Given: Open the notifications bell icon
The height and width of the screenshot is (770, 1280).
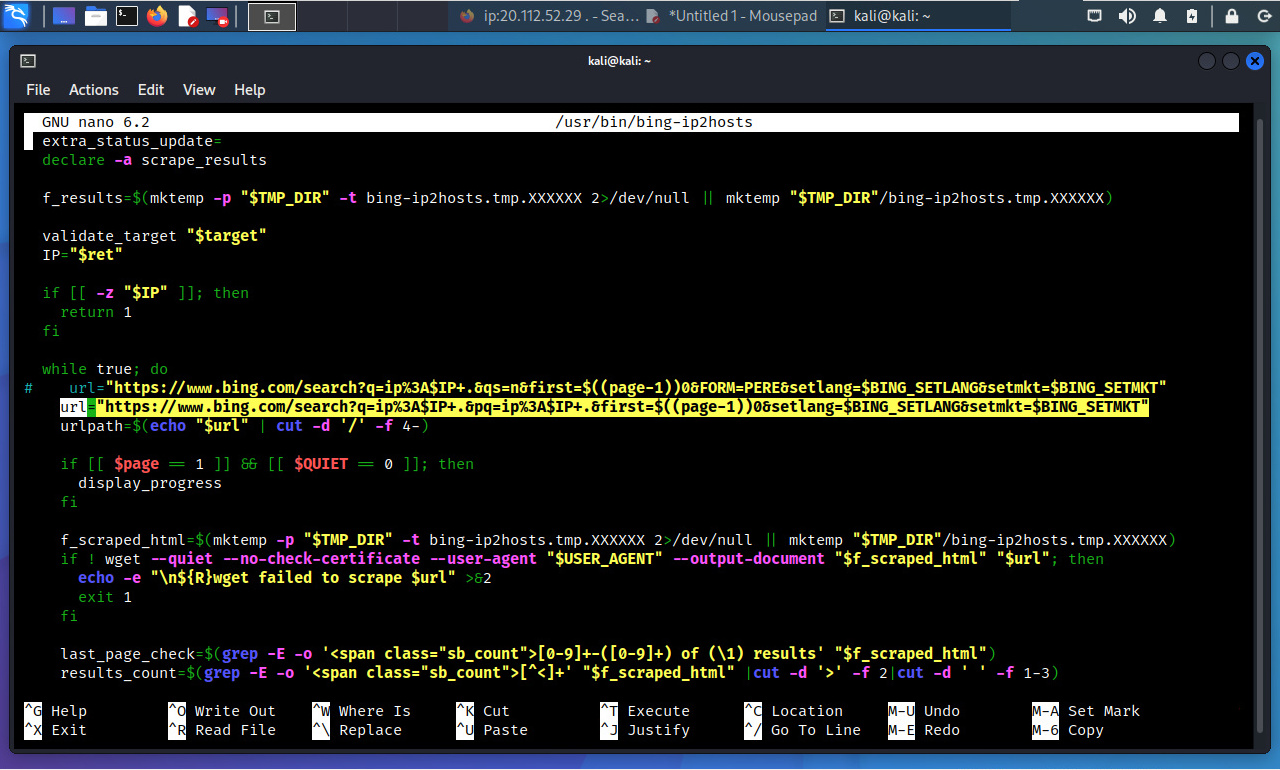Looking at the screenshot, I should click(1160, 15).
